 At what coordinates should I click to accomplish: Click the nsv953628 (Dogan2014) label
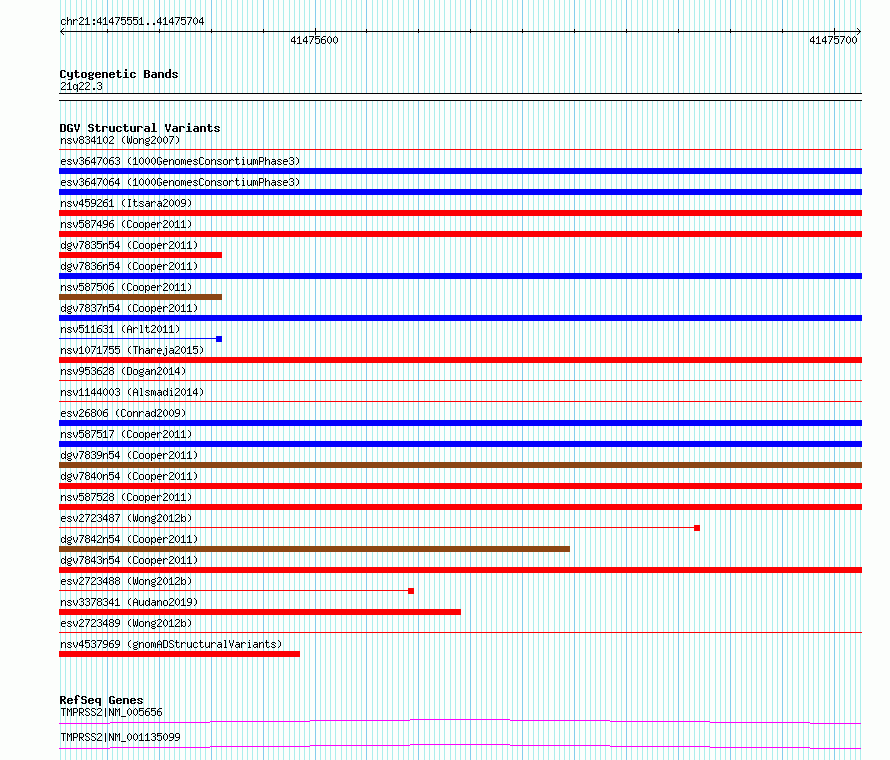pyautogui.click(x=123, y=371)
